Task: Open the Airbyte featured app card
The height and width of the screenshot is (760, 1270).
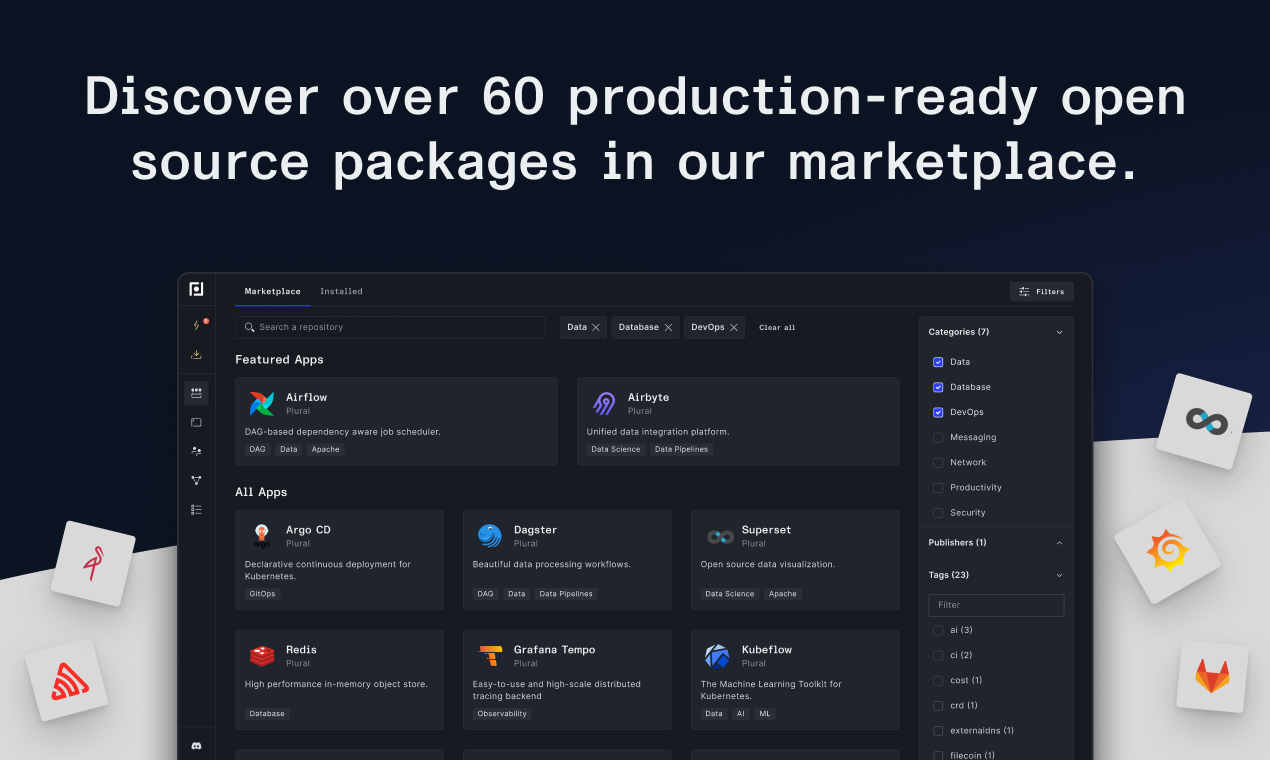Action: click(x=738, y=421)
